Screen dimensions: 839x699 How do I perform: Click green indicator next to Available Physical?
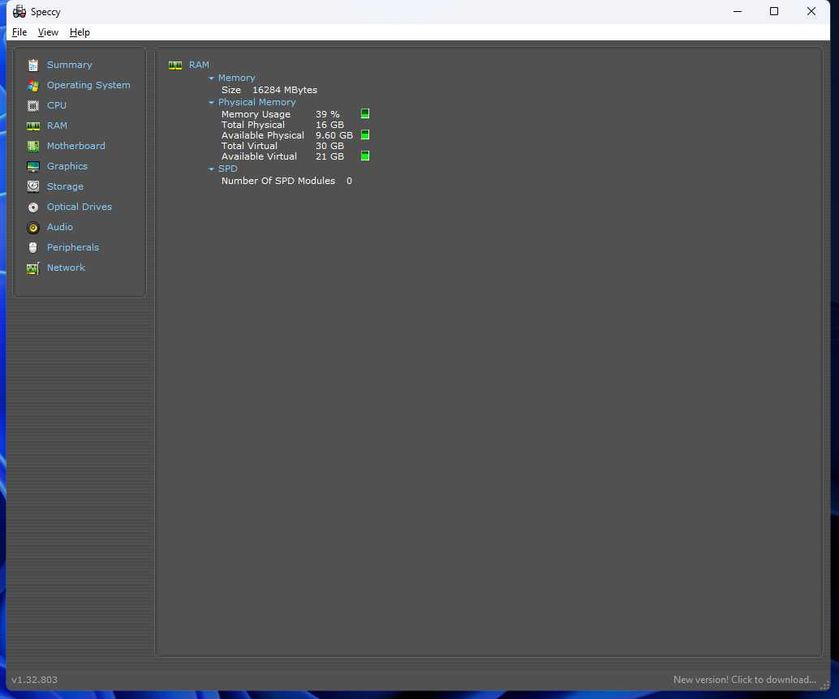point(365,135)
